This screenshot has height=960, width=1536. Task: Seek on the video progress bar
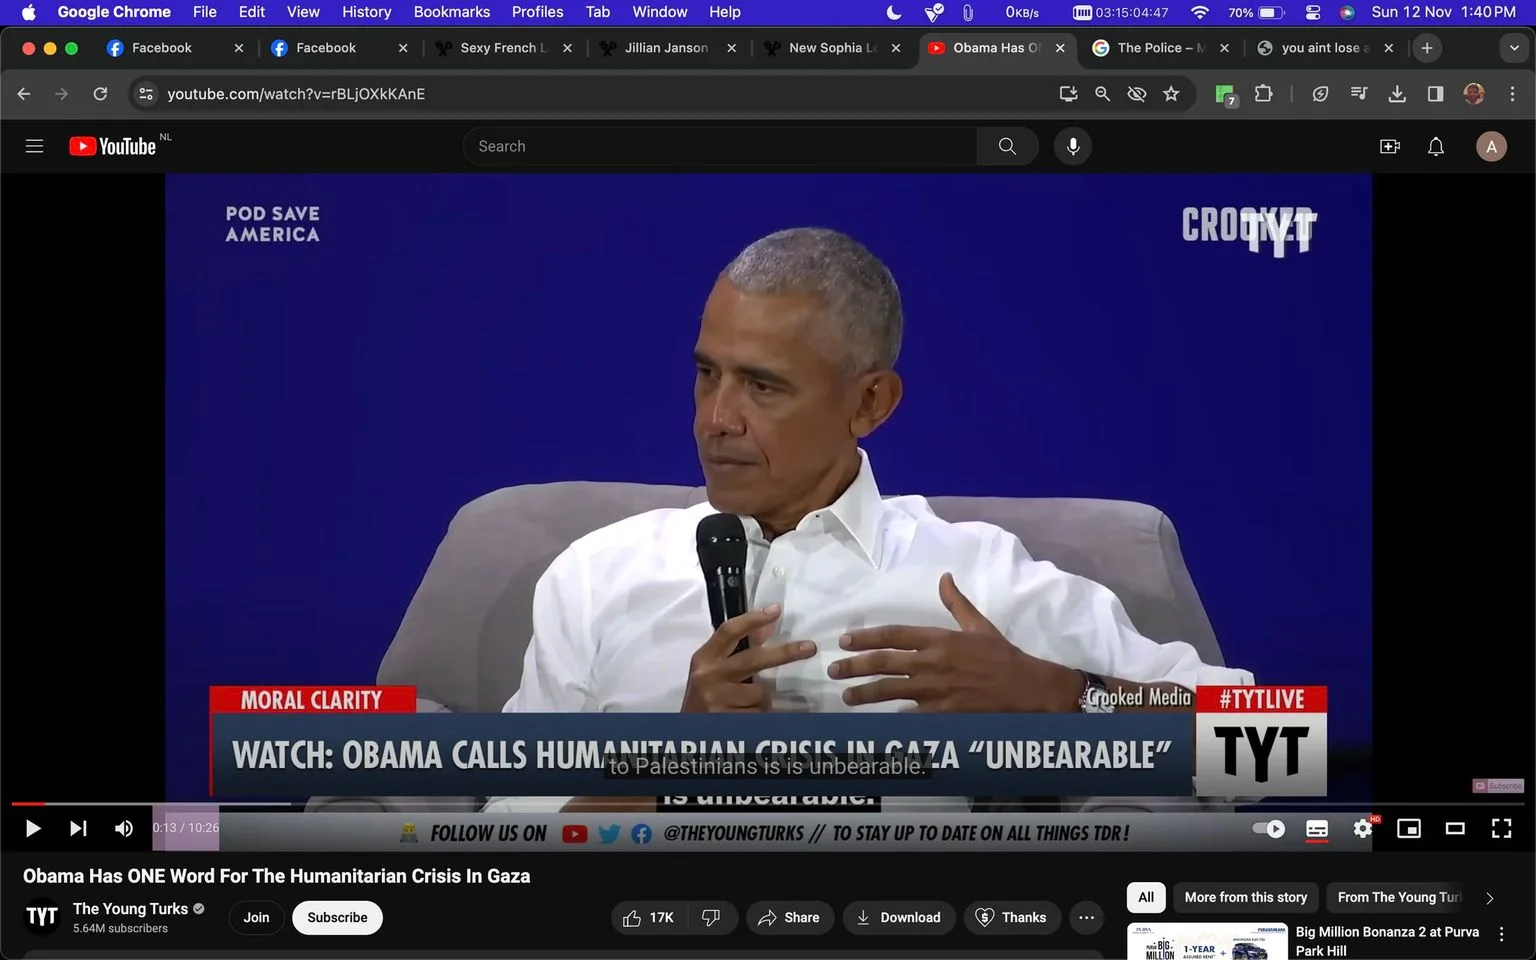pyautogui.click(x=768, y=803)
